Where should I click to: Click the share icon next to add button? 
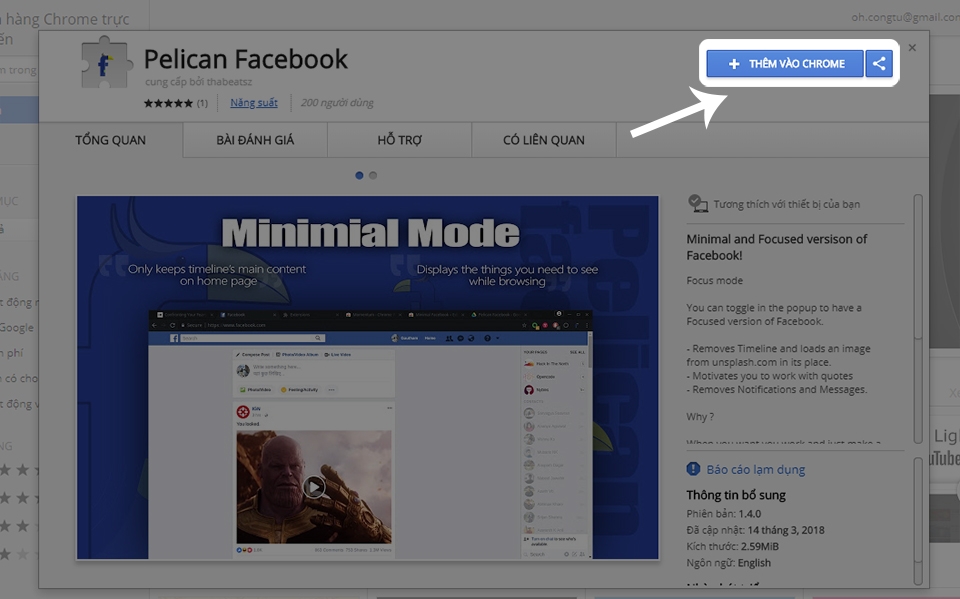coord(879,64)
